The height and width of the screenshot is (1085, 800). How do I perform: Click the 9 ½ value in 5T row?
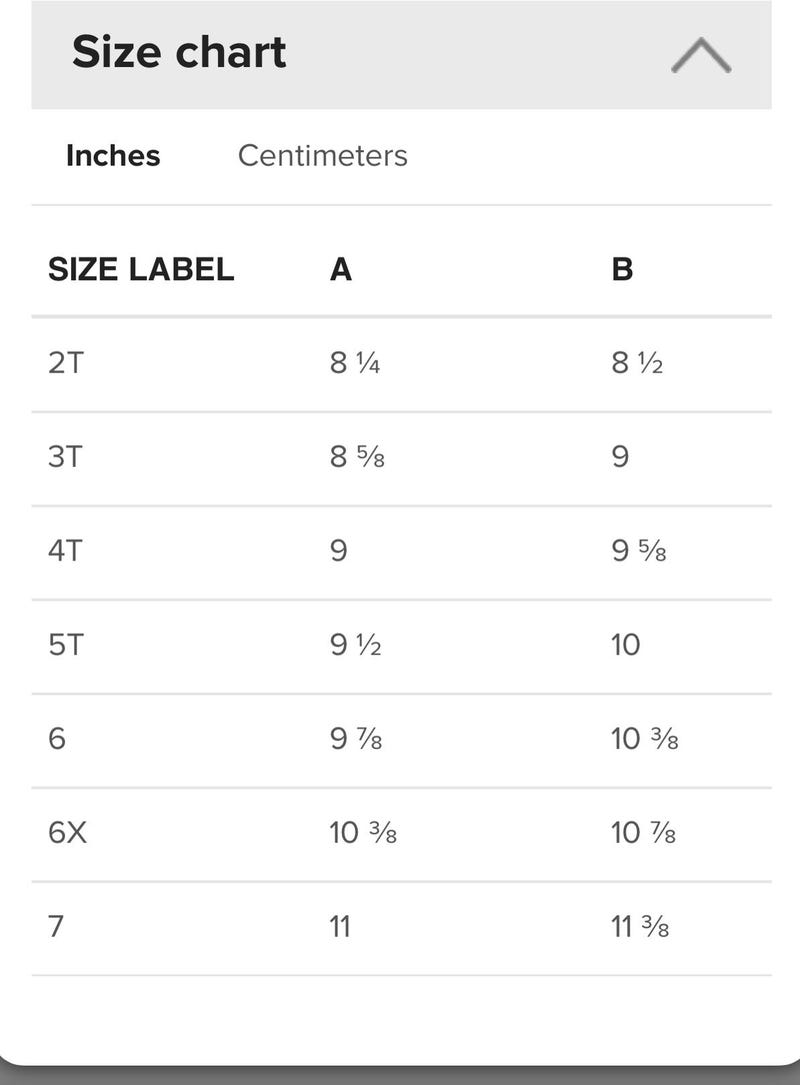pyautogui.click(x=356, y=645)
